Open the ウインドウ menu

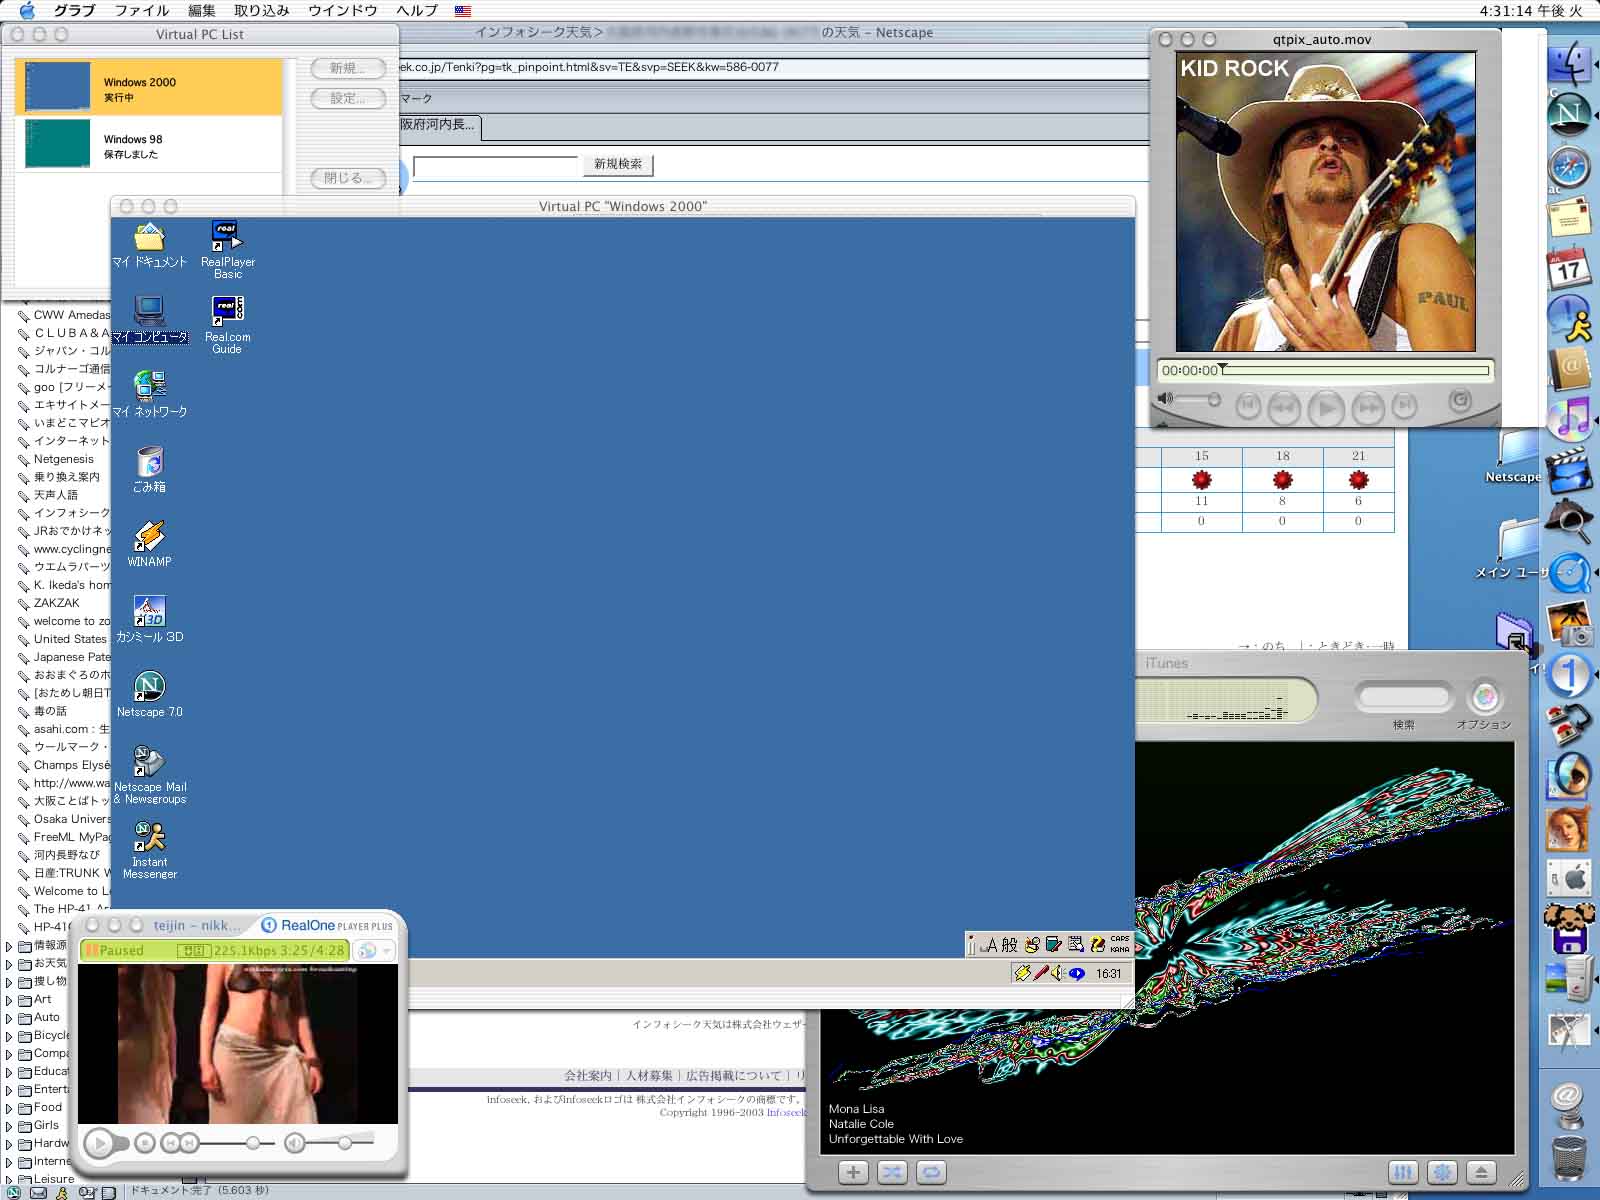tap(343, 10)
